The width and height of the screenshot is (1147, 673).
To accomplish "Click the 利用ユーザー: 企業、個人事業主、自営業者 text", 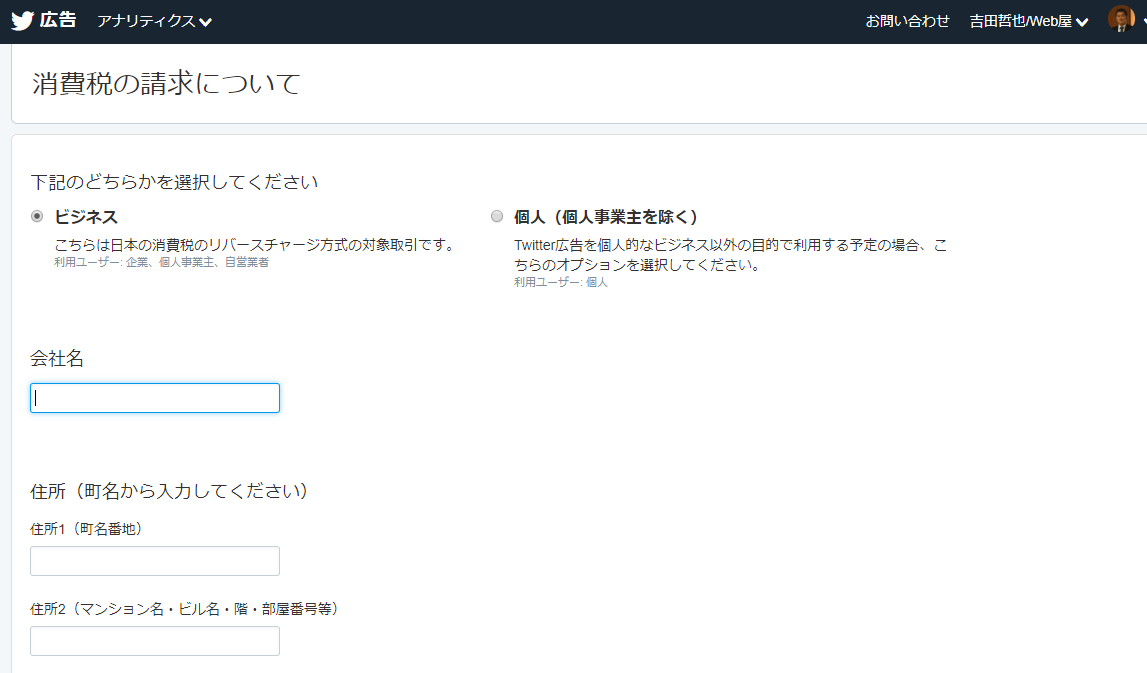I will pyautogui.click(x=161, y=262).
